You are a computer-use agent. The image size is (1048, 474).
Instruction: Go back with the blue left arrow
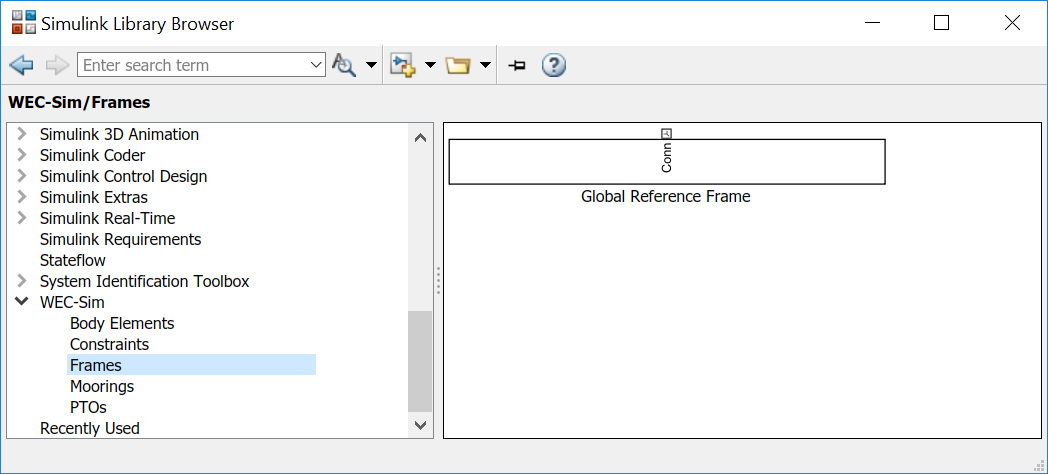[x=21, y=65]
